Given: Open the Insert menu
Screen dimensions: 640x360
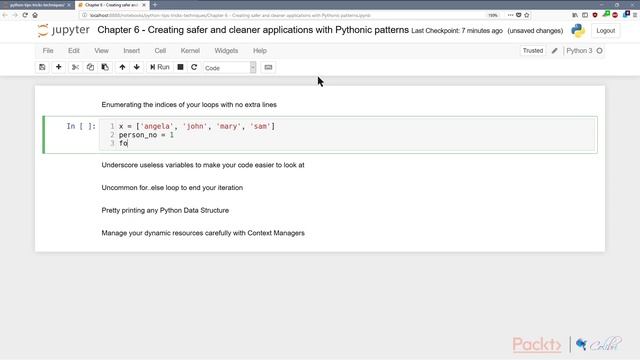Looking at the screenshot, I should coord(131,51).
